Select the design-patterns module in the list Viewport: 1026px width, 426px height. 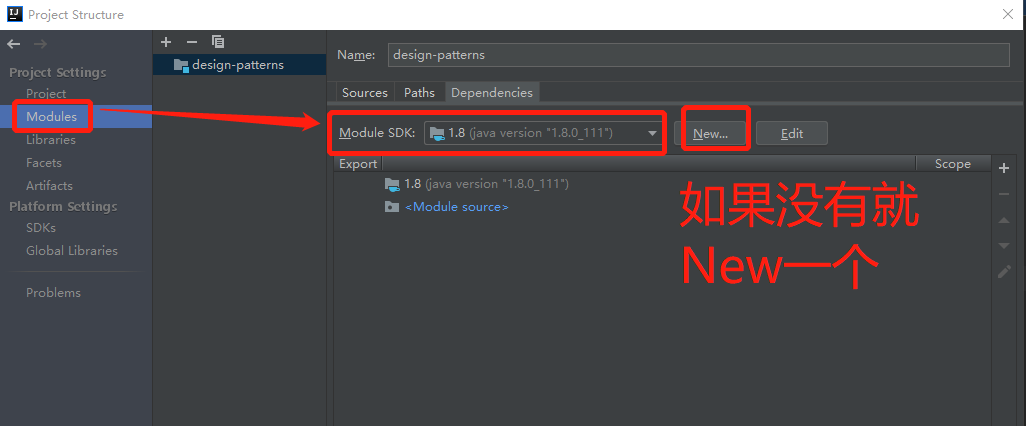tap(239, 65)
